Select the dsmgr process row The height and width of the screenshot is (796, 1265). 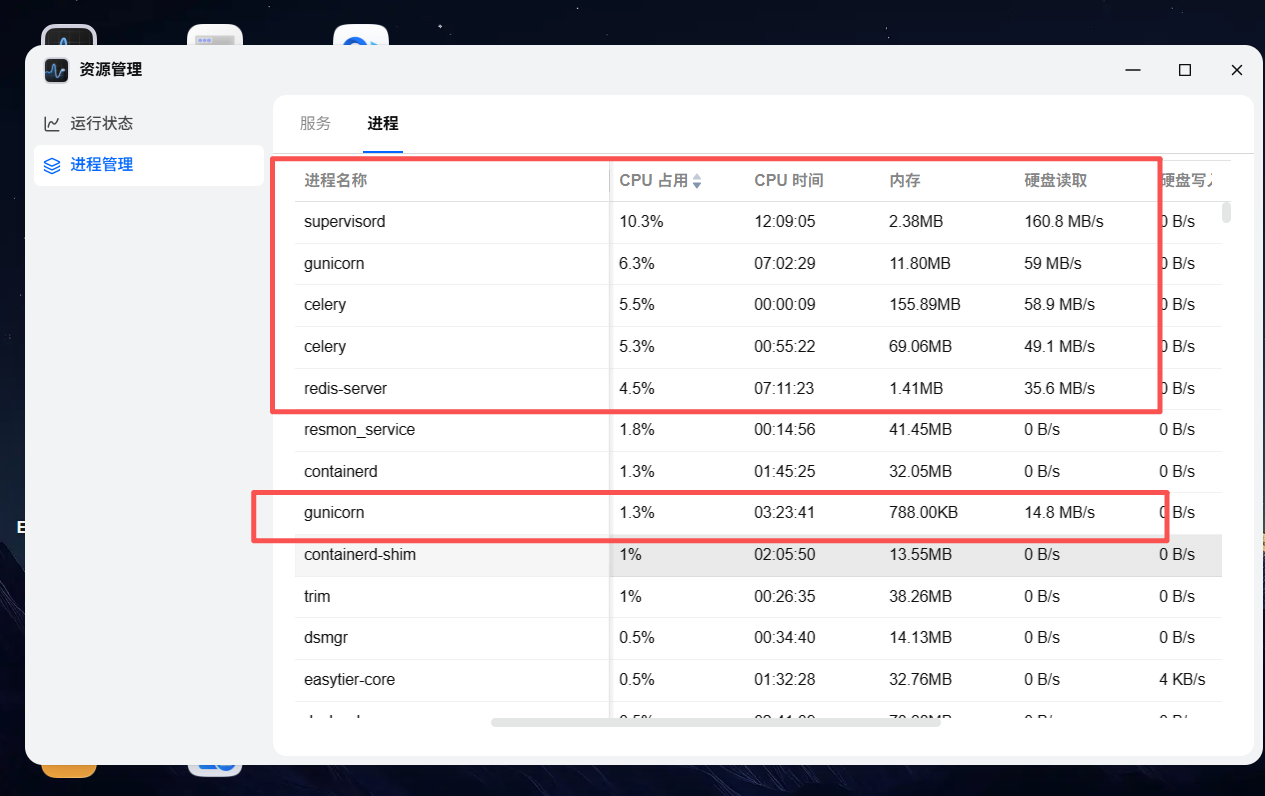[x=758, y=638]
